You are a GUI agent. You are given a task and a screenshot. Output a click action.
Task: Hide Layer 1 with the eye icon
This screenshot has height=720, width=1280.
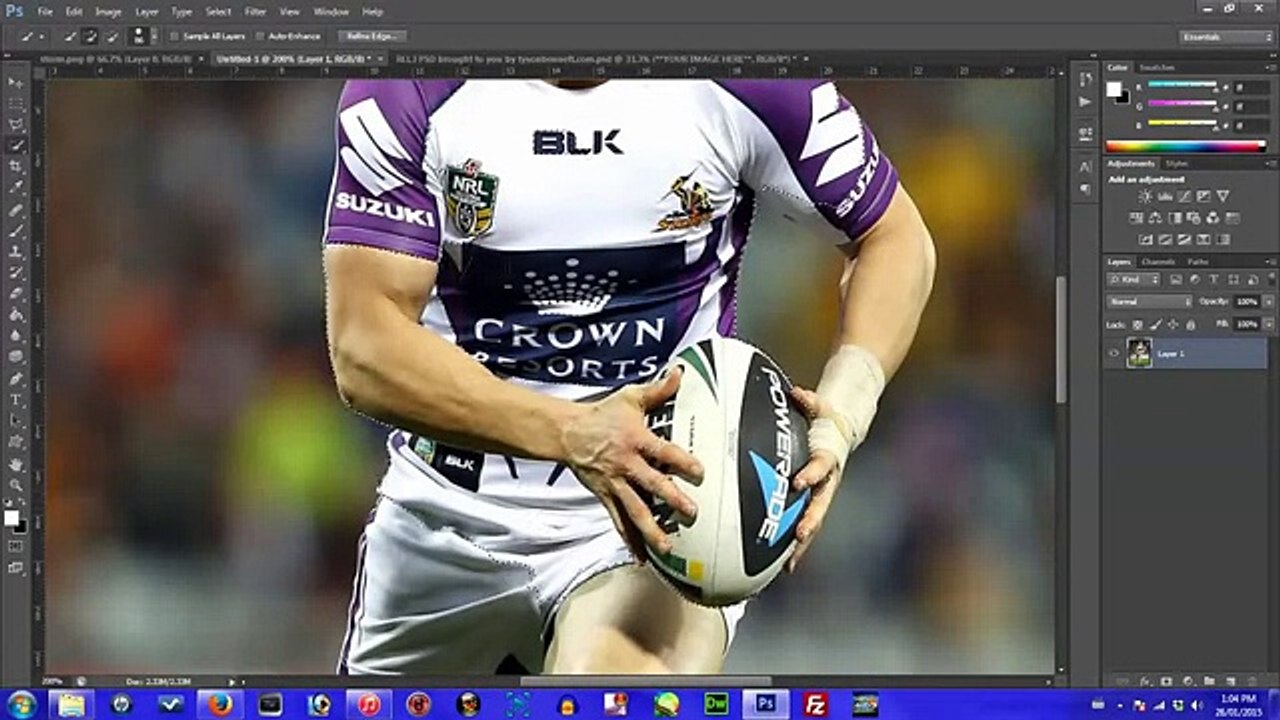pos(1115,353)
